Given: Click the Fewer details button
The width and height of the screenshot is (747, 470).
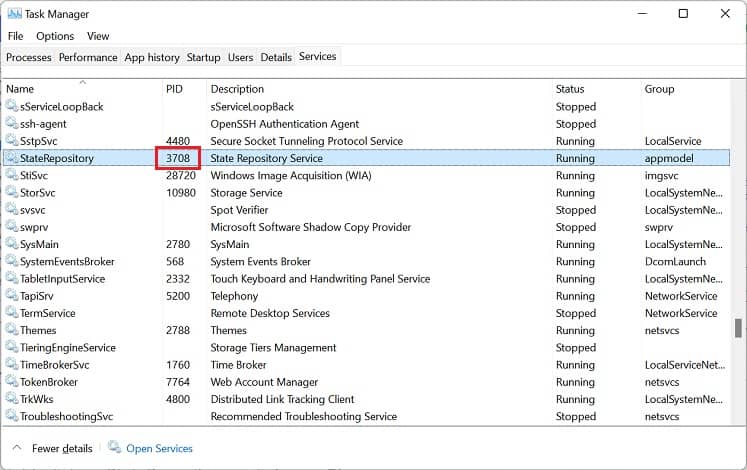Looking at the screenshot, I should click(x=62, y=449).
